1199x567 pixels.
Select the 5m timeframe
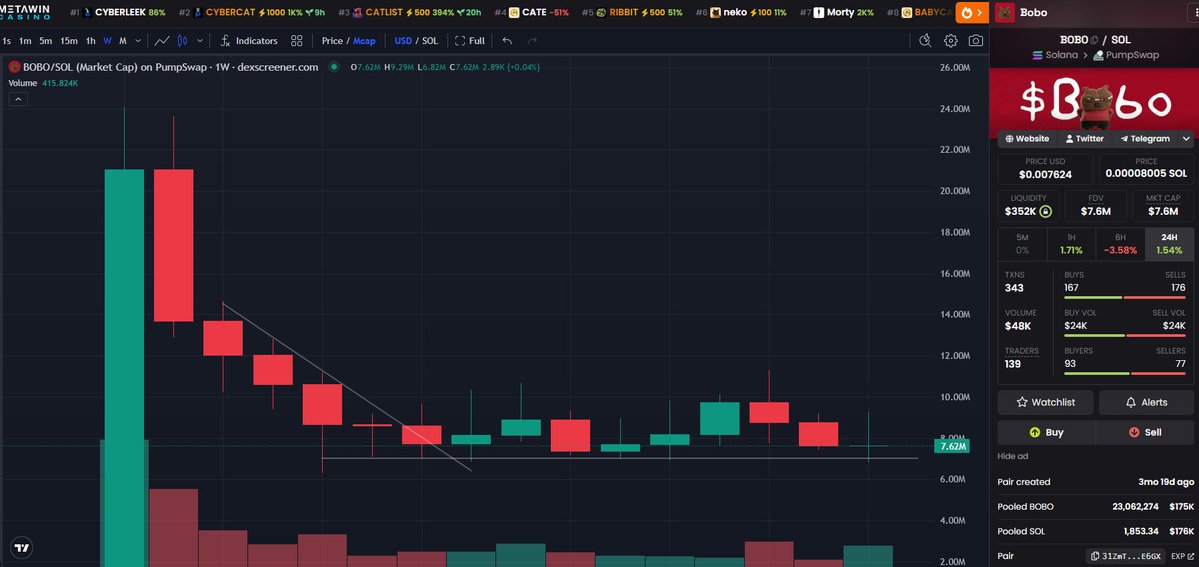pos(46,41)
